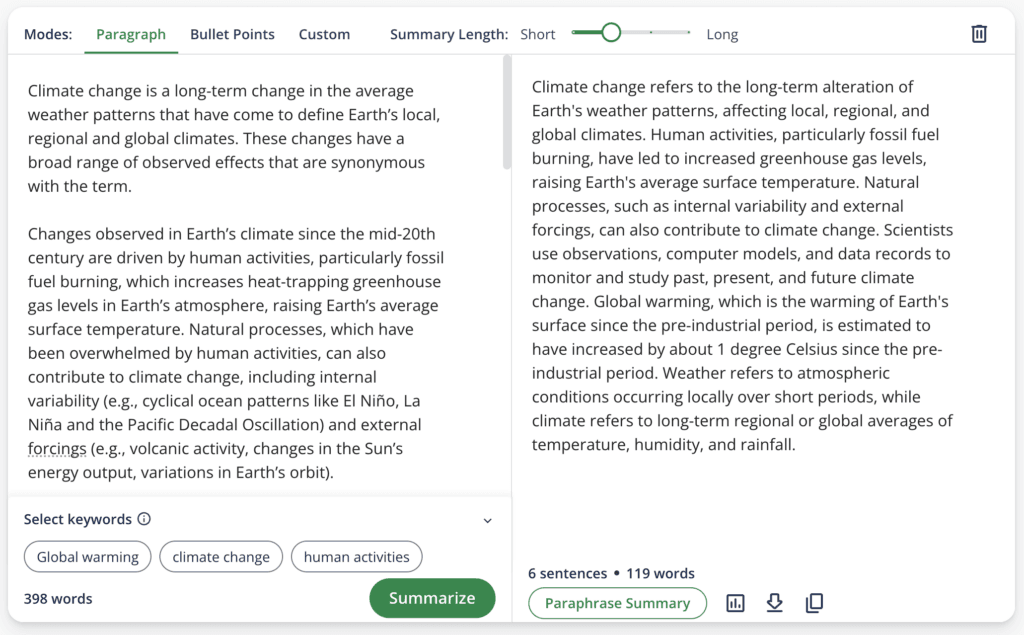Click the Summarize button
The height and width of the screenshot is (635, 1024).
point(432,598)
